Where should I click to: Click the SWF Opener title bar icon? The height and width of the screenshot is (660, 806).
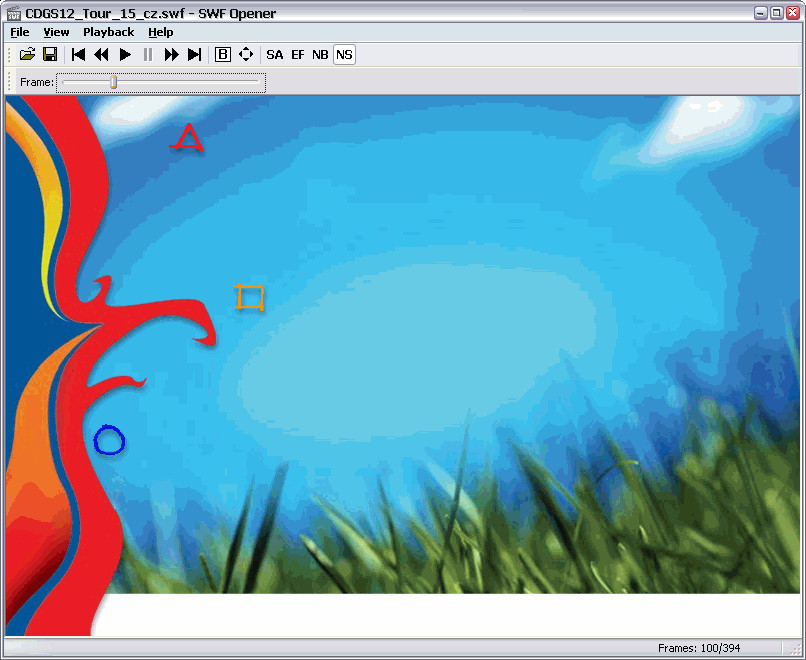pyautogui.click(x=14, y=13)
